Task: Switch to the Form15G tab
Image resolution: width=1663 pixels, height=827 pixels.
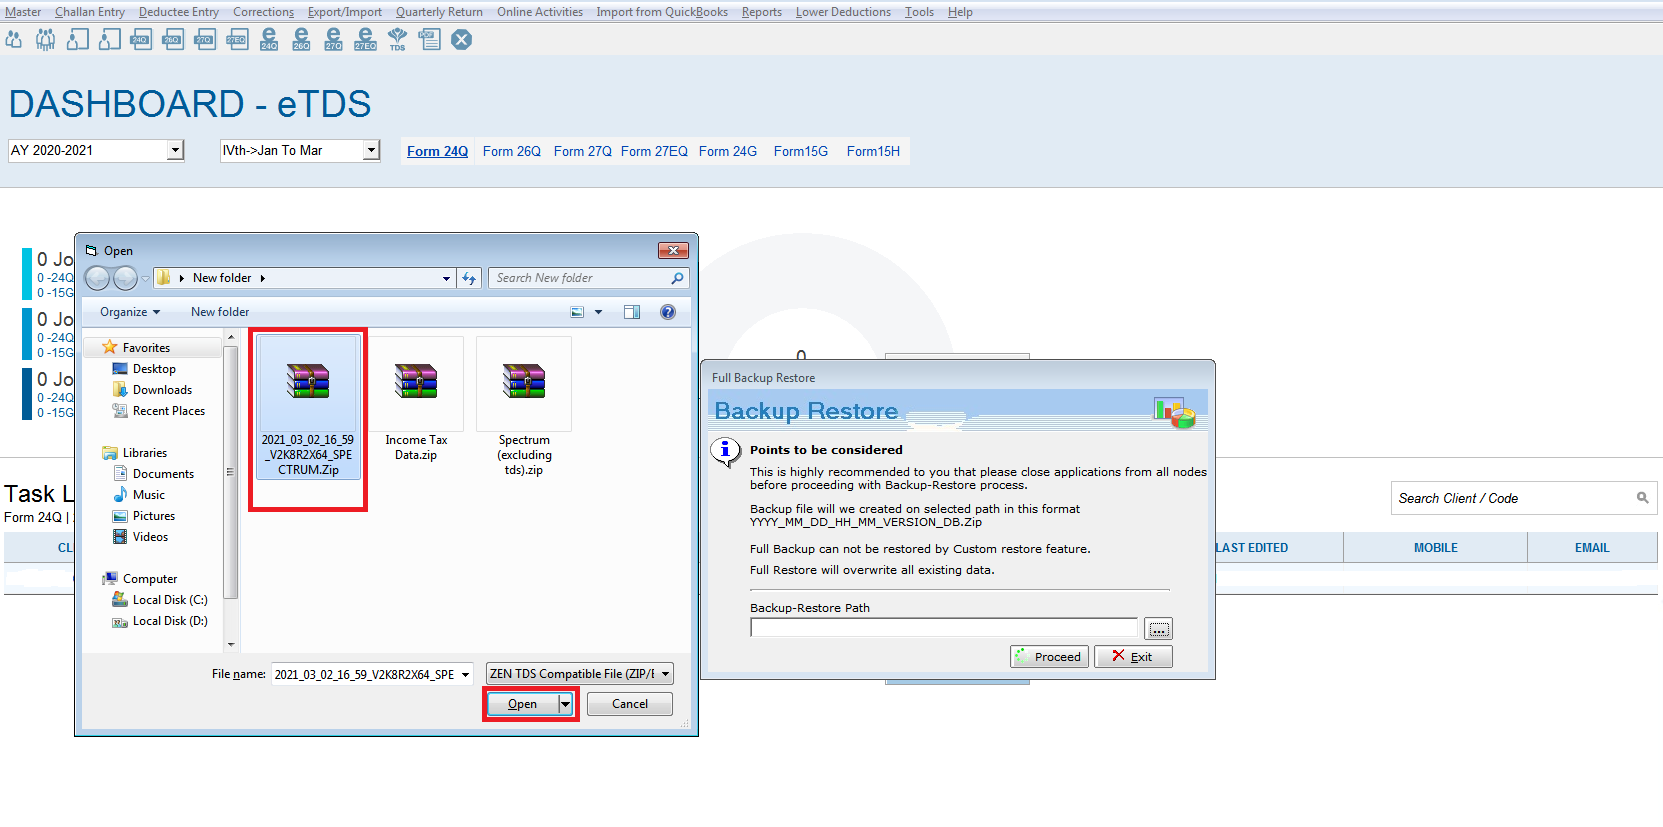Action: [x=800, y=151]
